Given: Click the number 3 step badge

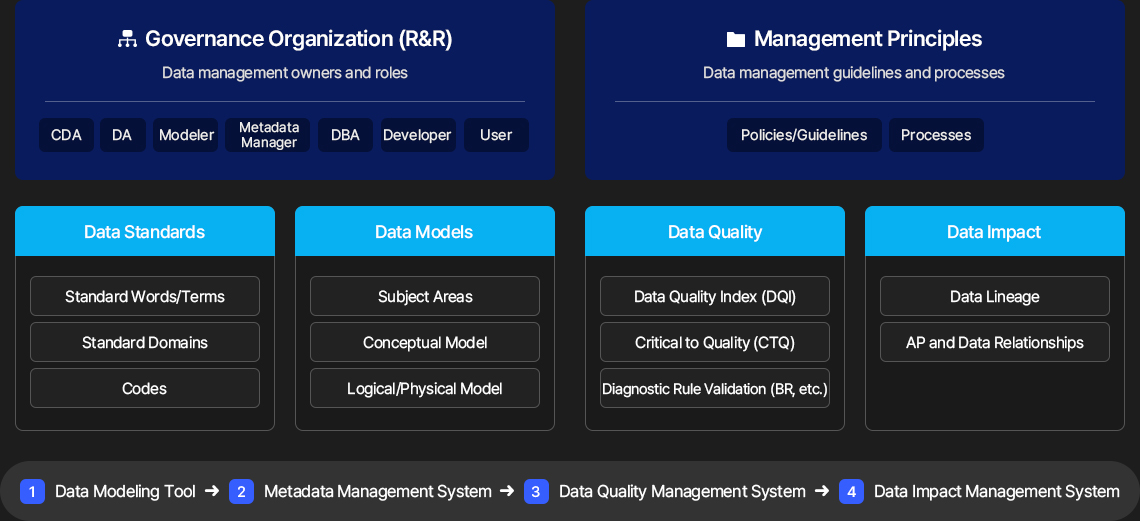Looking at the screenshot, I should click(536, 491).
